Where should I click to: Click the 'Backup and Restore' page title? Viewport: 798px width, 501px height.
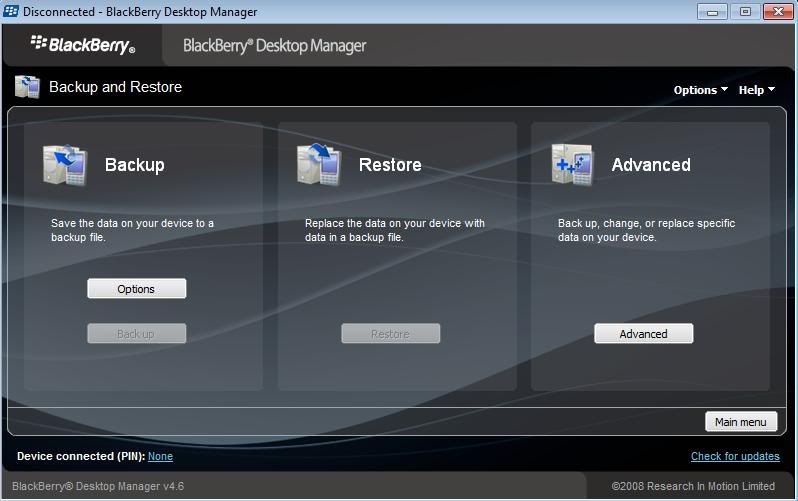tap(116, 87)
